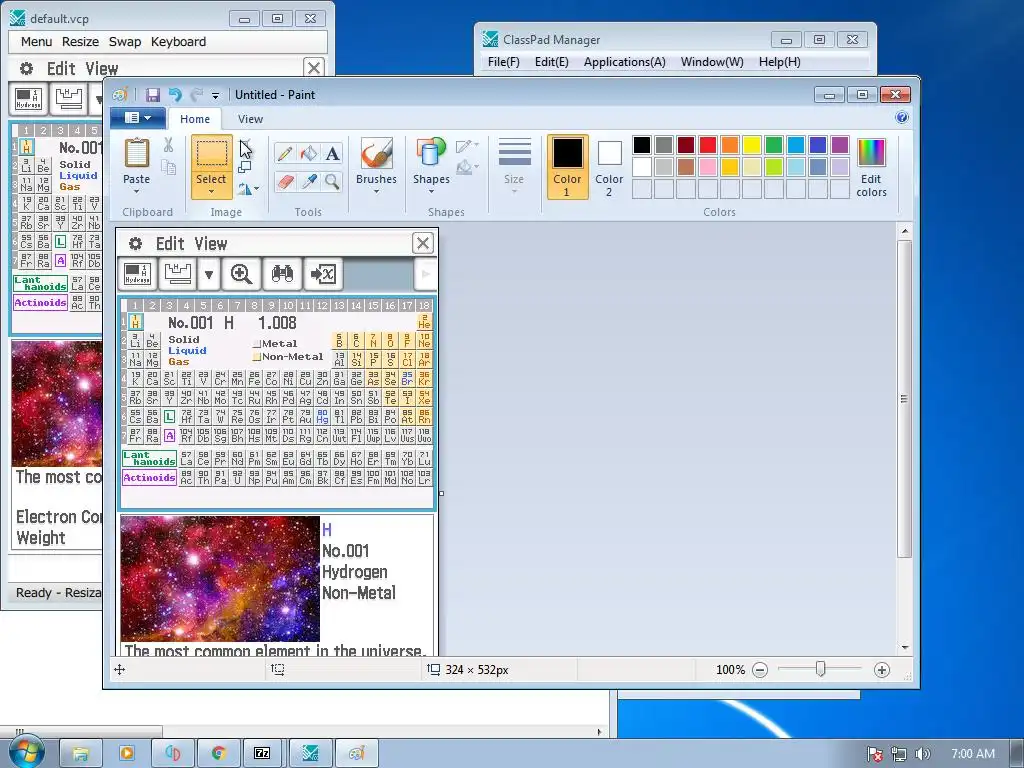The width and height of the screenshot is (1024, 768).
Task: Open the Size line thickness dropdown
Action: tap(514, 166)
